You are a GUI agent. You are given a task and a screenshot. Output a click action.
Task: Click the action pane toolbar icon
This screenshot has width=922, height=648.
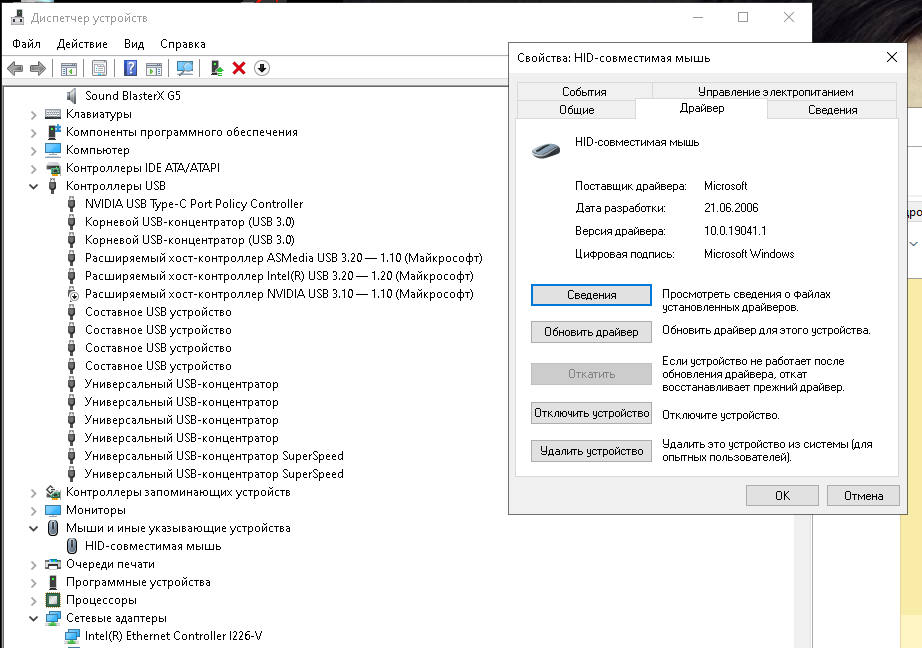pyautogui.click(x=154, y=68)
